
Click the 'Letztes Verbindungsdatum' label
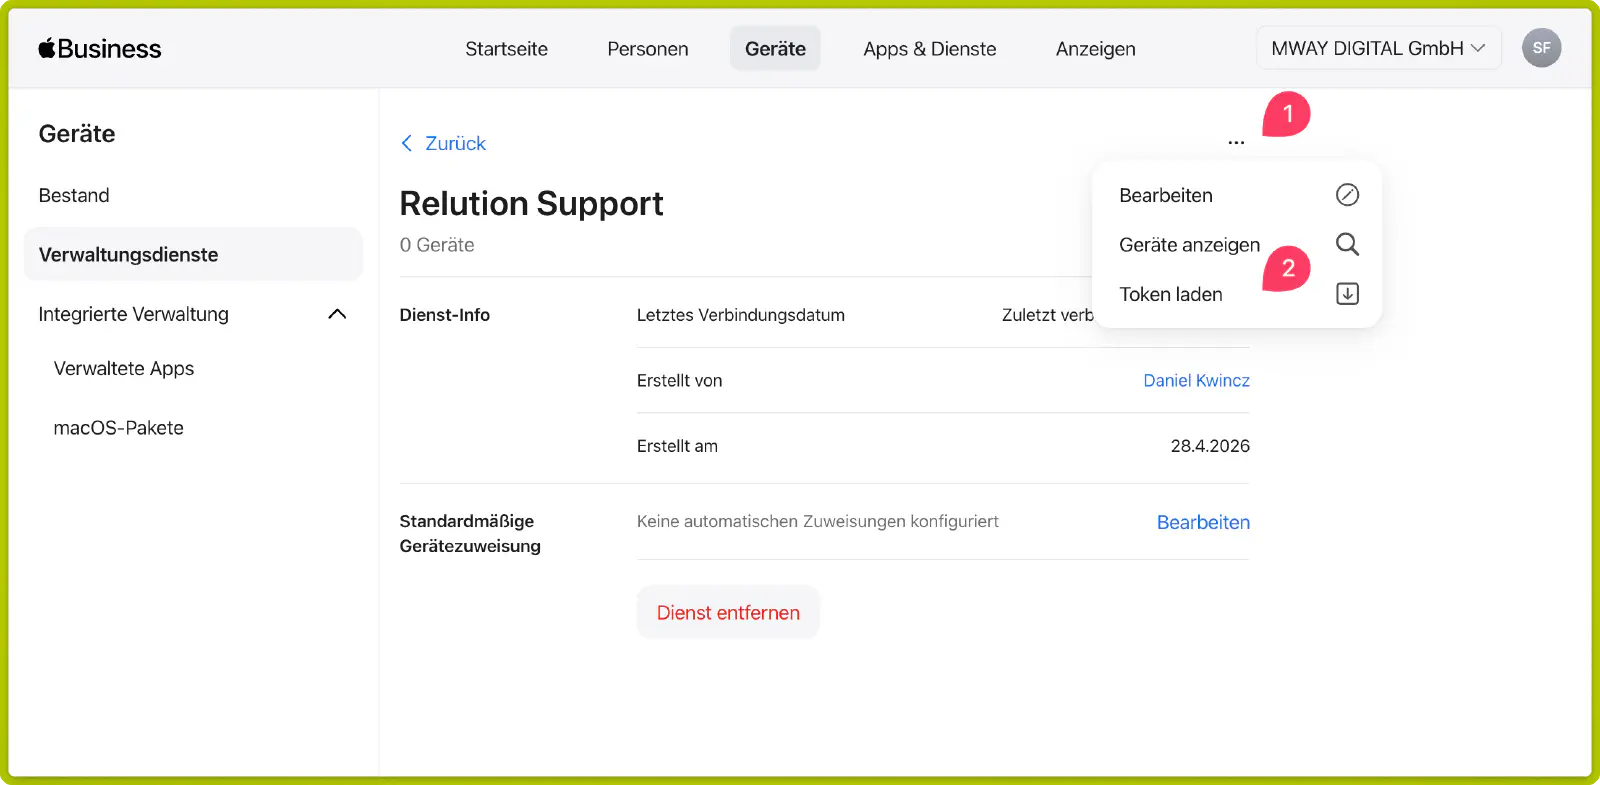(741, 315)
